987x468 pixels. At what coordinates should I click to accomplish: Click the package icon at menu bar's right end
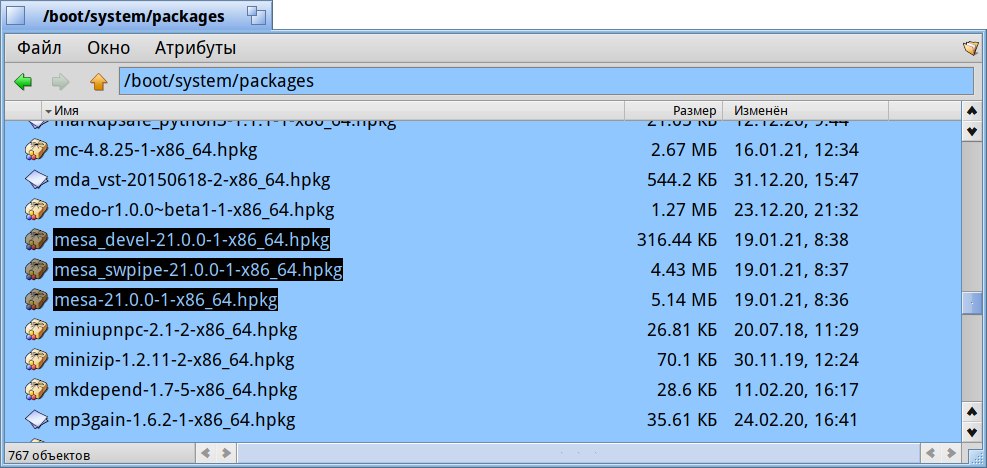pyautogui.click(x=971, y=49)
